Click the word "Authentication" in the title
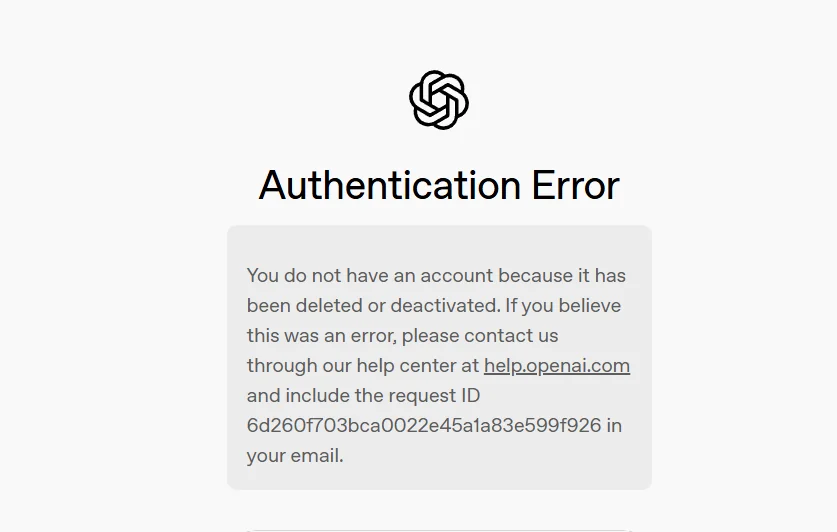The image size is (837, 532). pos(389,186)
